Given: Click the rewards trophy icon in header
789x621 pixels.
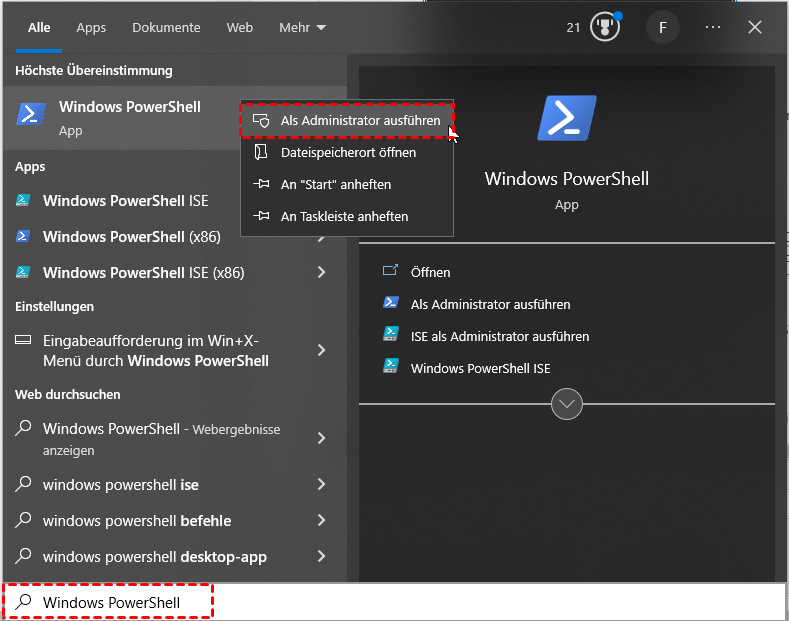Looking at the screenshot, I should point(604,27).
